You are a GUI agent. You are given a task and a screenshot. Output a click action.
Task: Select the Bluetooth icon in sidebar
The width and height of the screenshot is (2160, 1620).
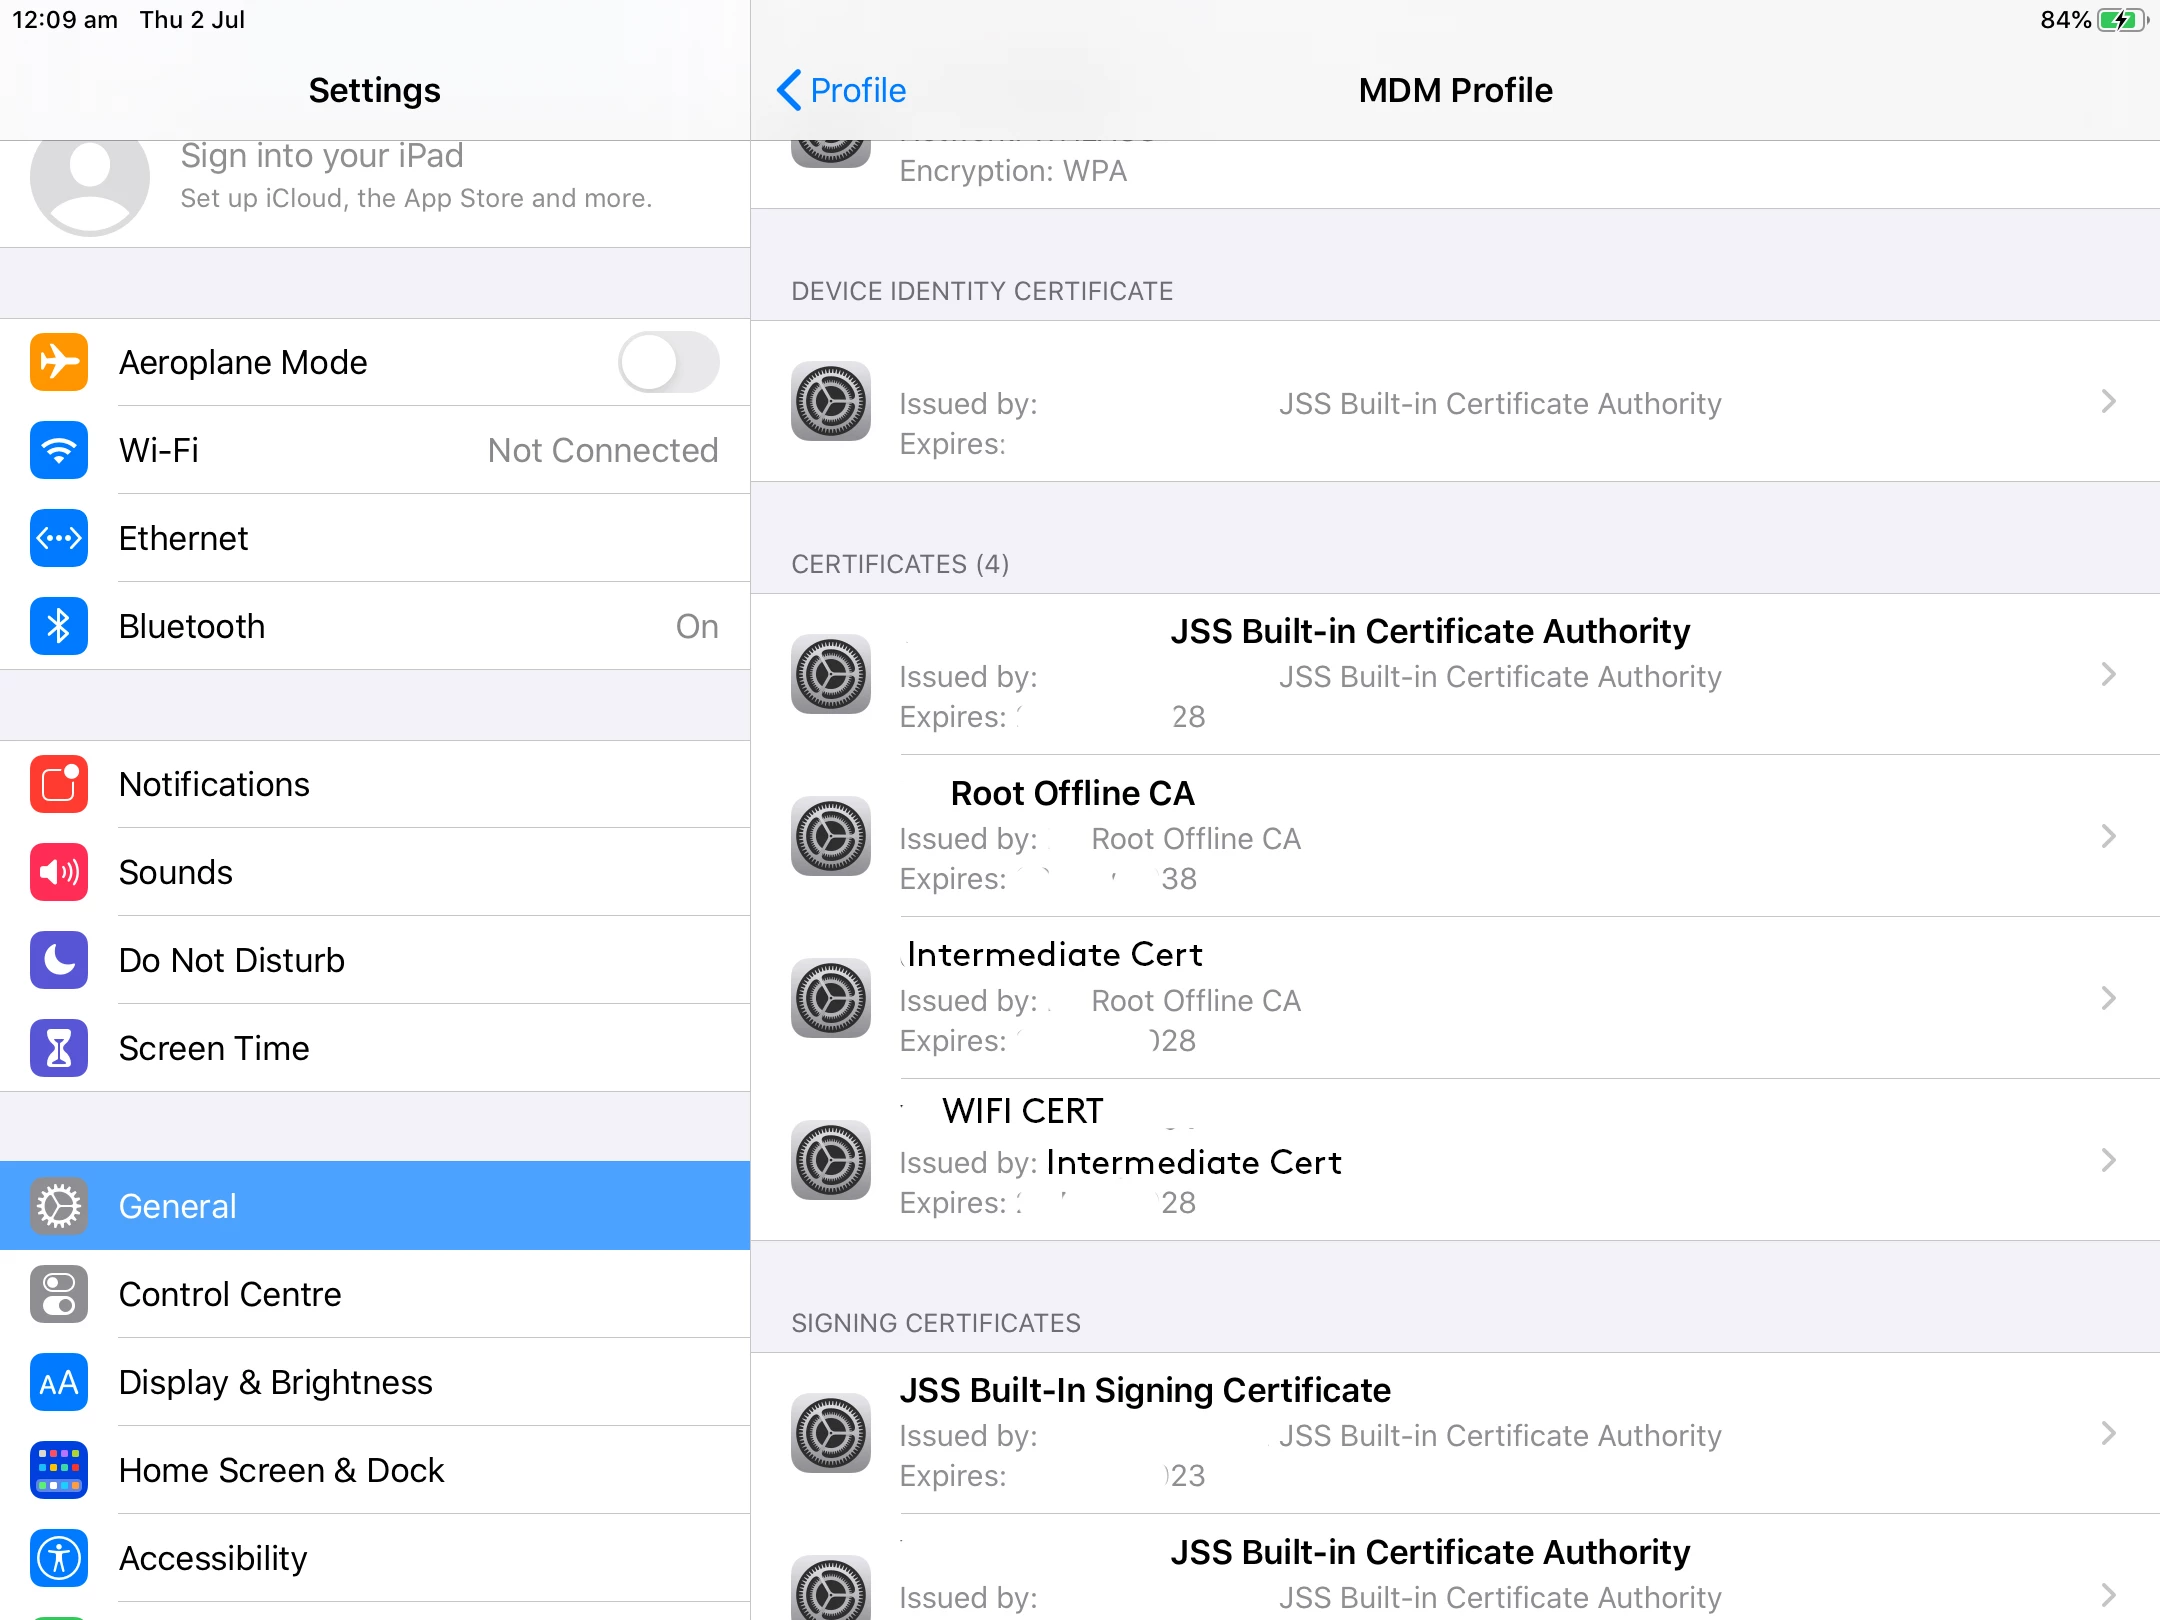pos(59,626)
